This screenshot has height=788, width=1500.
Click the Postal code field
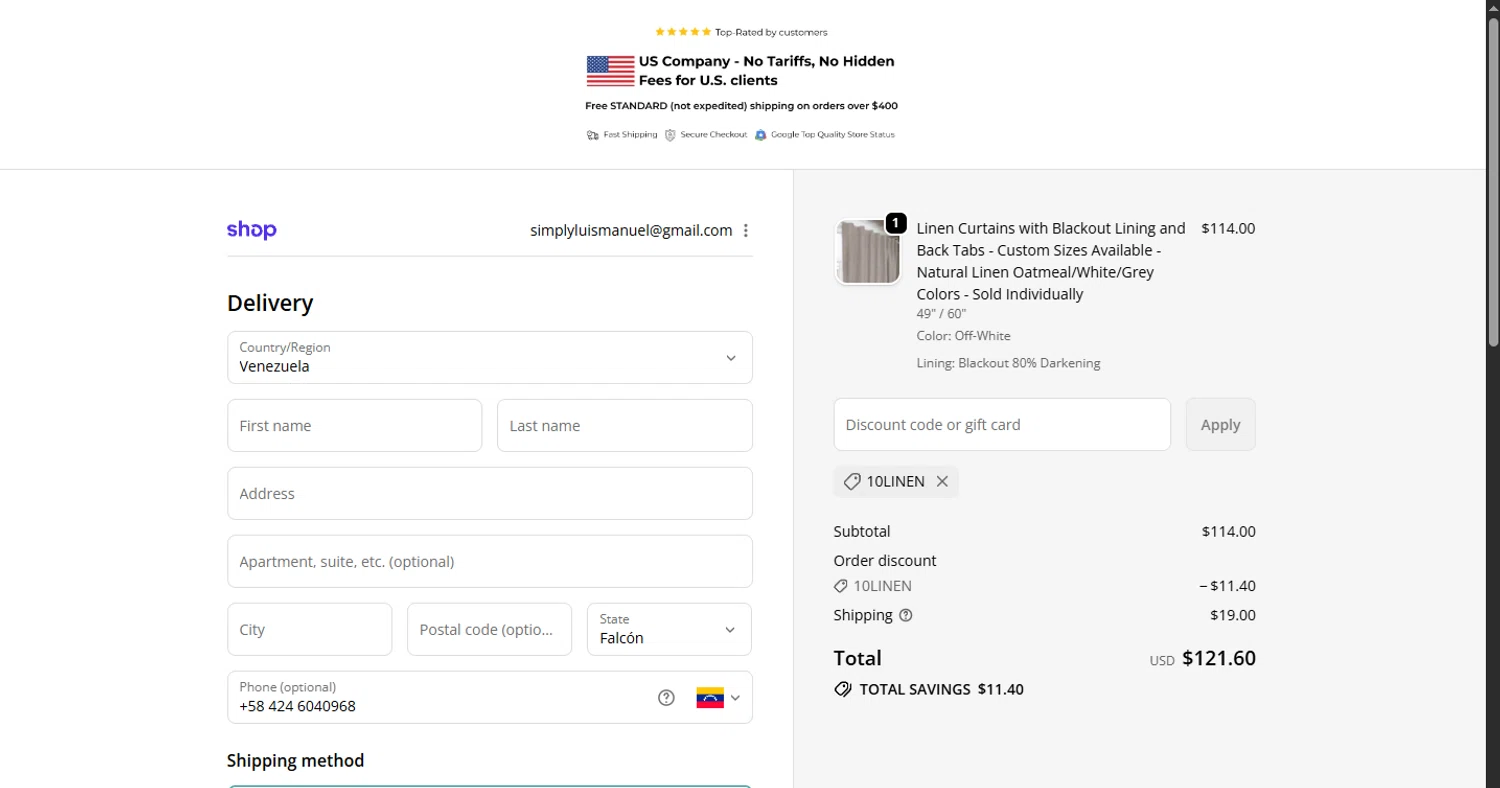490,629
